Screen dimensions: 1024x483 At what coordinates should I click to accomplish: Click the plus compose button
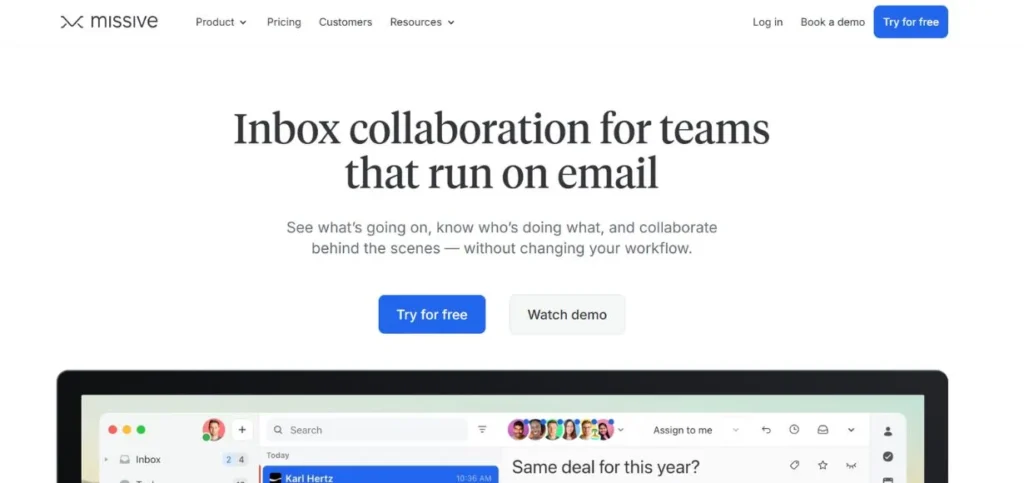(x=242, y=429)
